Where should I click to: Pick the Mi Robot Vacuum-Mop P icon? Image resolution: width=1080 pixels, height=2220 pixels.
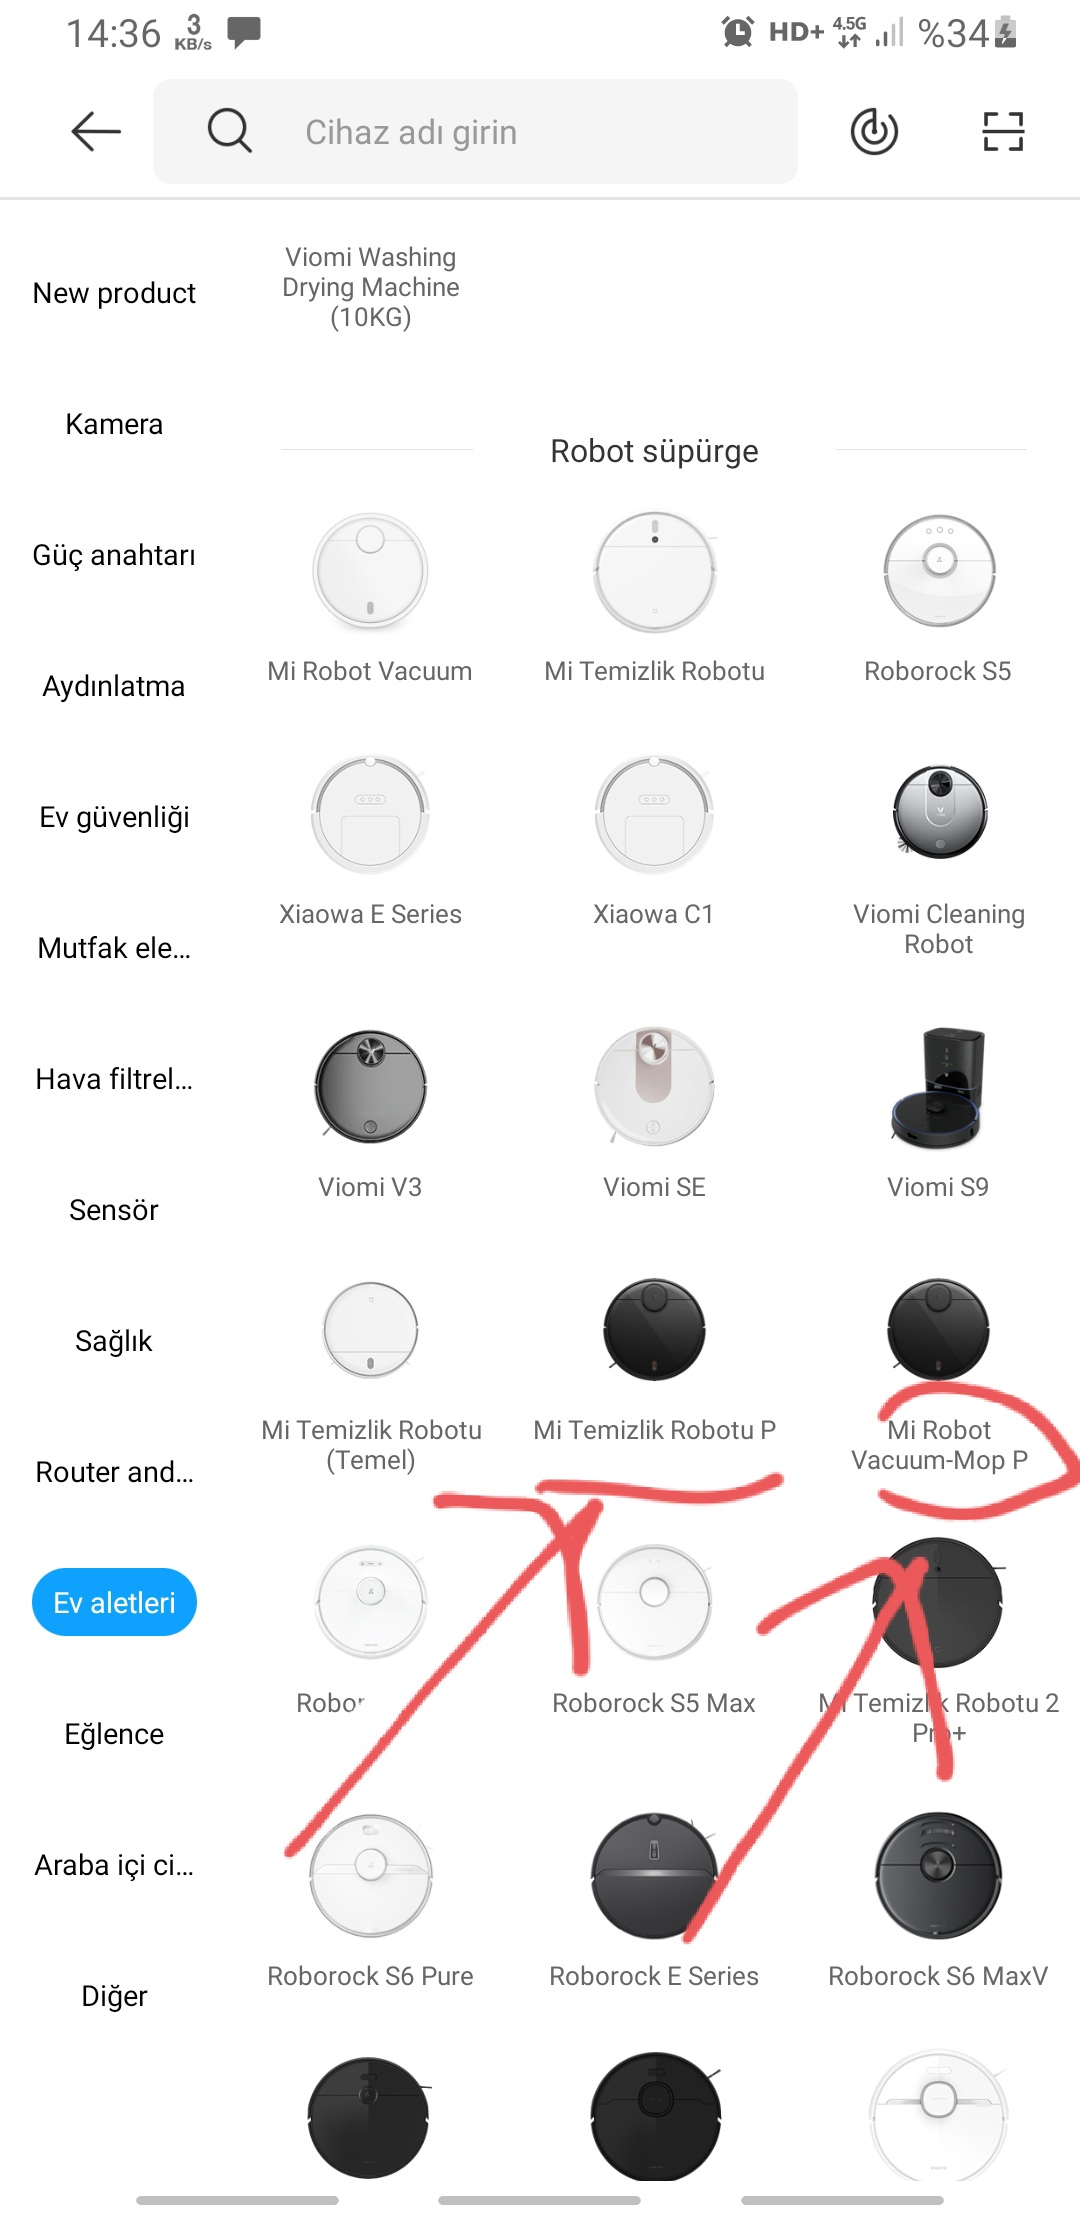[x=939, y=1330]
